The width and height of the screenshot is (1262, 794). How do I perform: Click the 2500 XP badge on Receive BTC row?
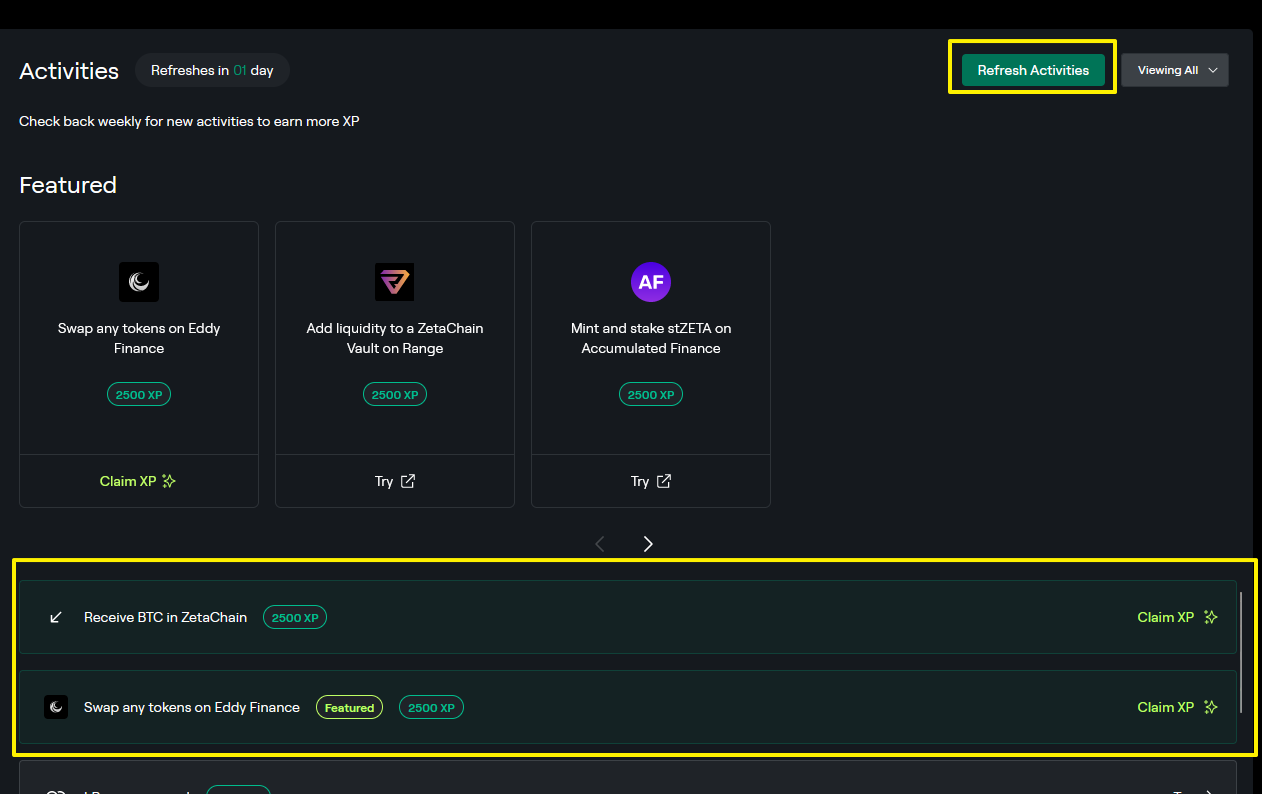click(295, 617)
